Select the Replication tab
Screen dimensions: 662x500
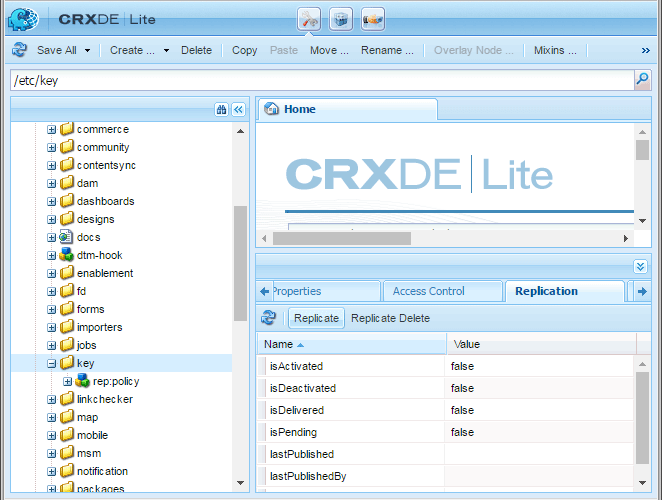564,291
